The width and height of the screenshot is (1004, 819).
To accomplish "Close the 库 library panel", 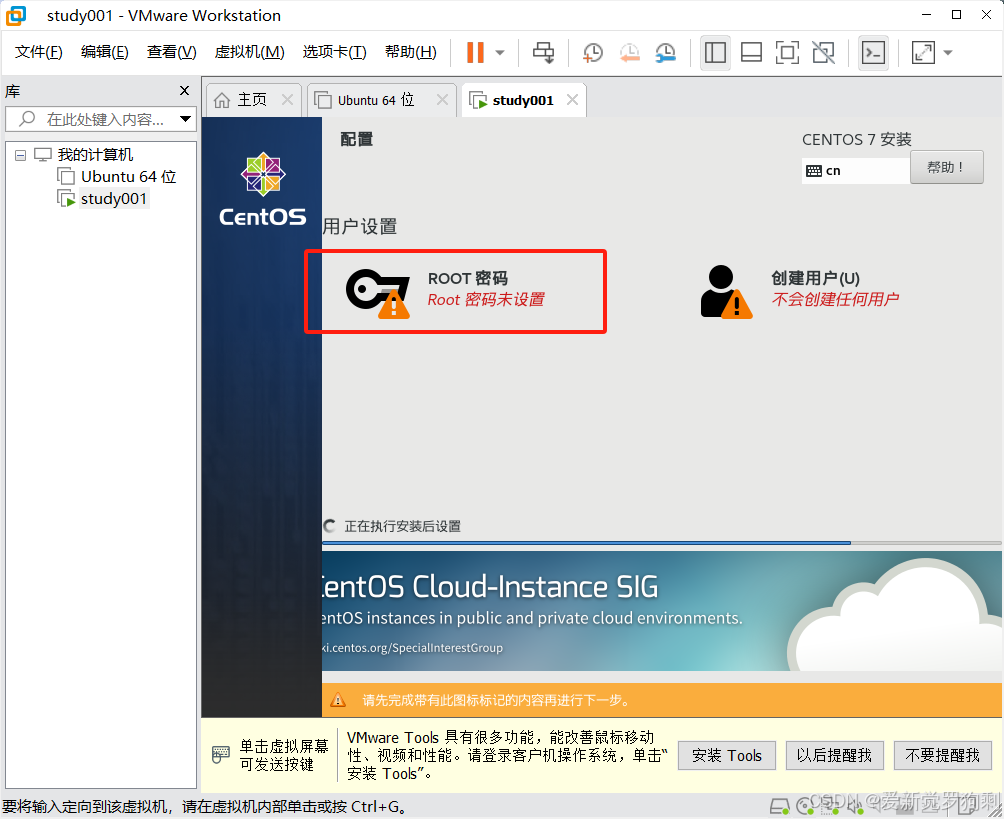I will 184,91.
